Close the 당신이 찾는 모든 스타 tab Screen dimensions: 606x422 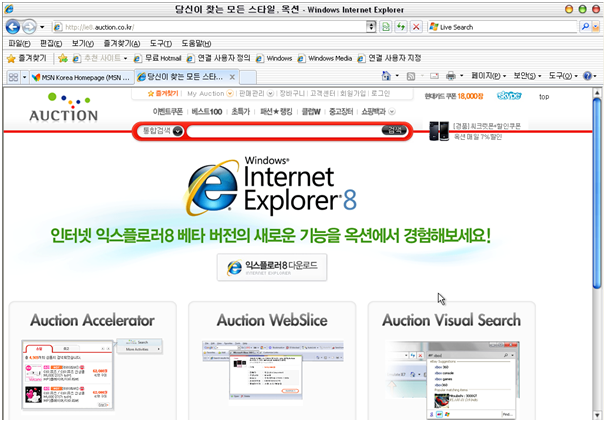(232, 77)
